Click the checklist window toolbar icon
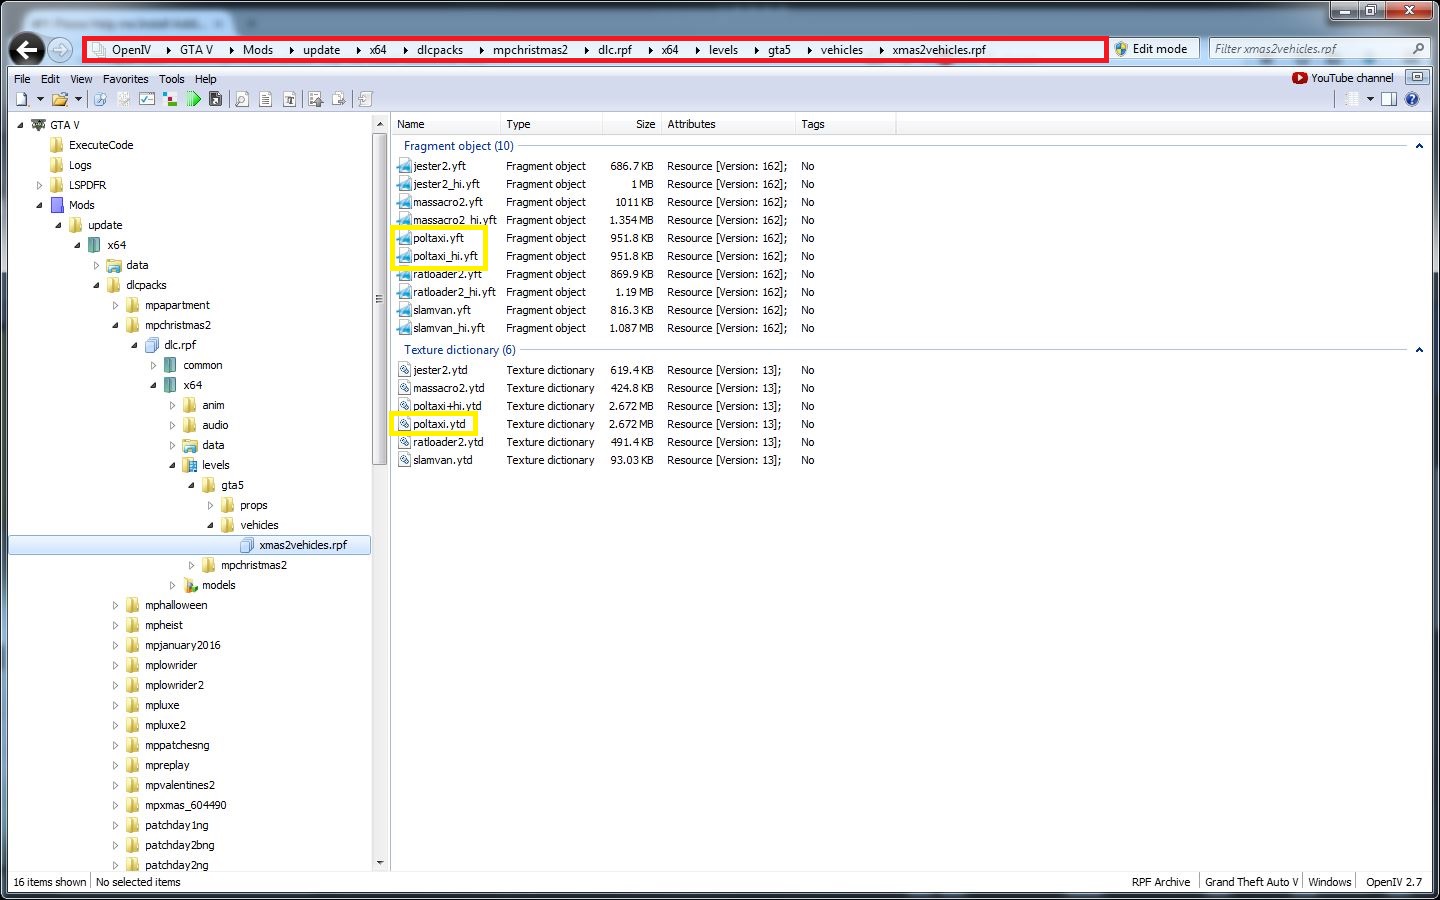This screenshot has width=1440, height=900. click(x=147, y=99)
